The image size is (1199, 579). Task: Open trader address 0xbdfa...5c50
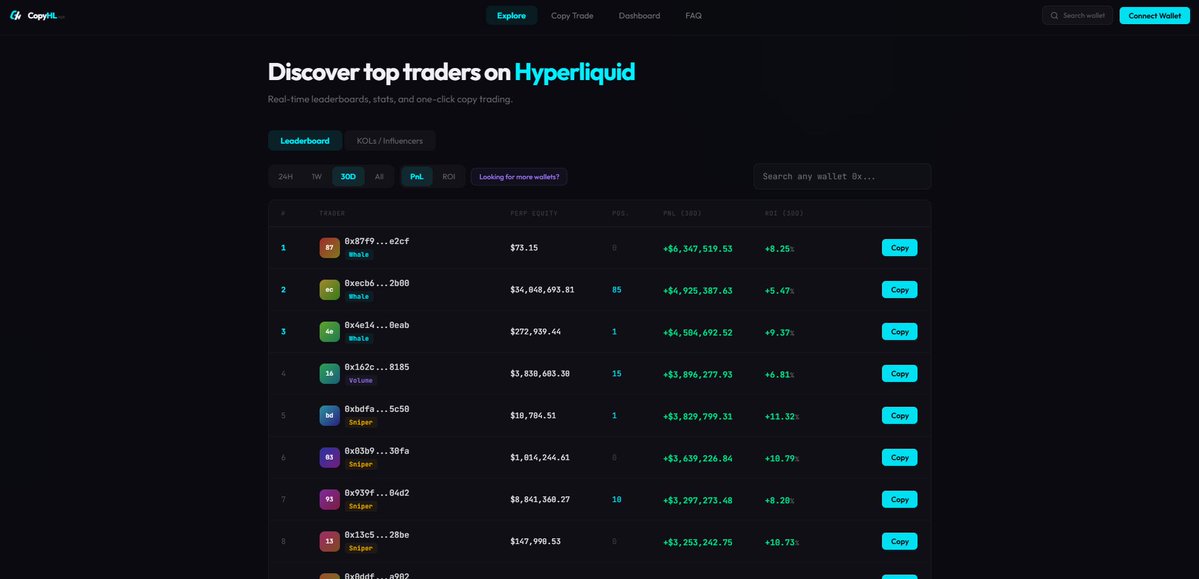[x=377, y=409]
